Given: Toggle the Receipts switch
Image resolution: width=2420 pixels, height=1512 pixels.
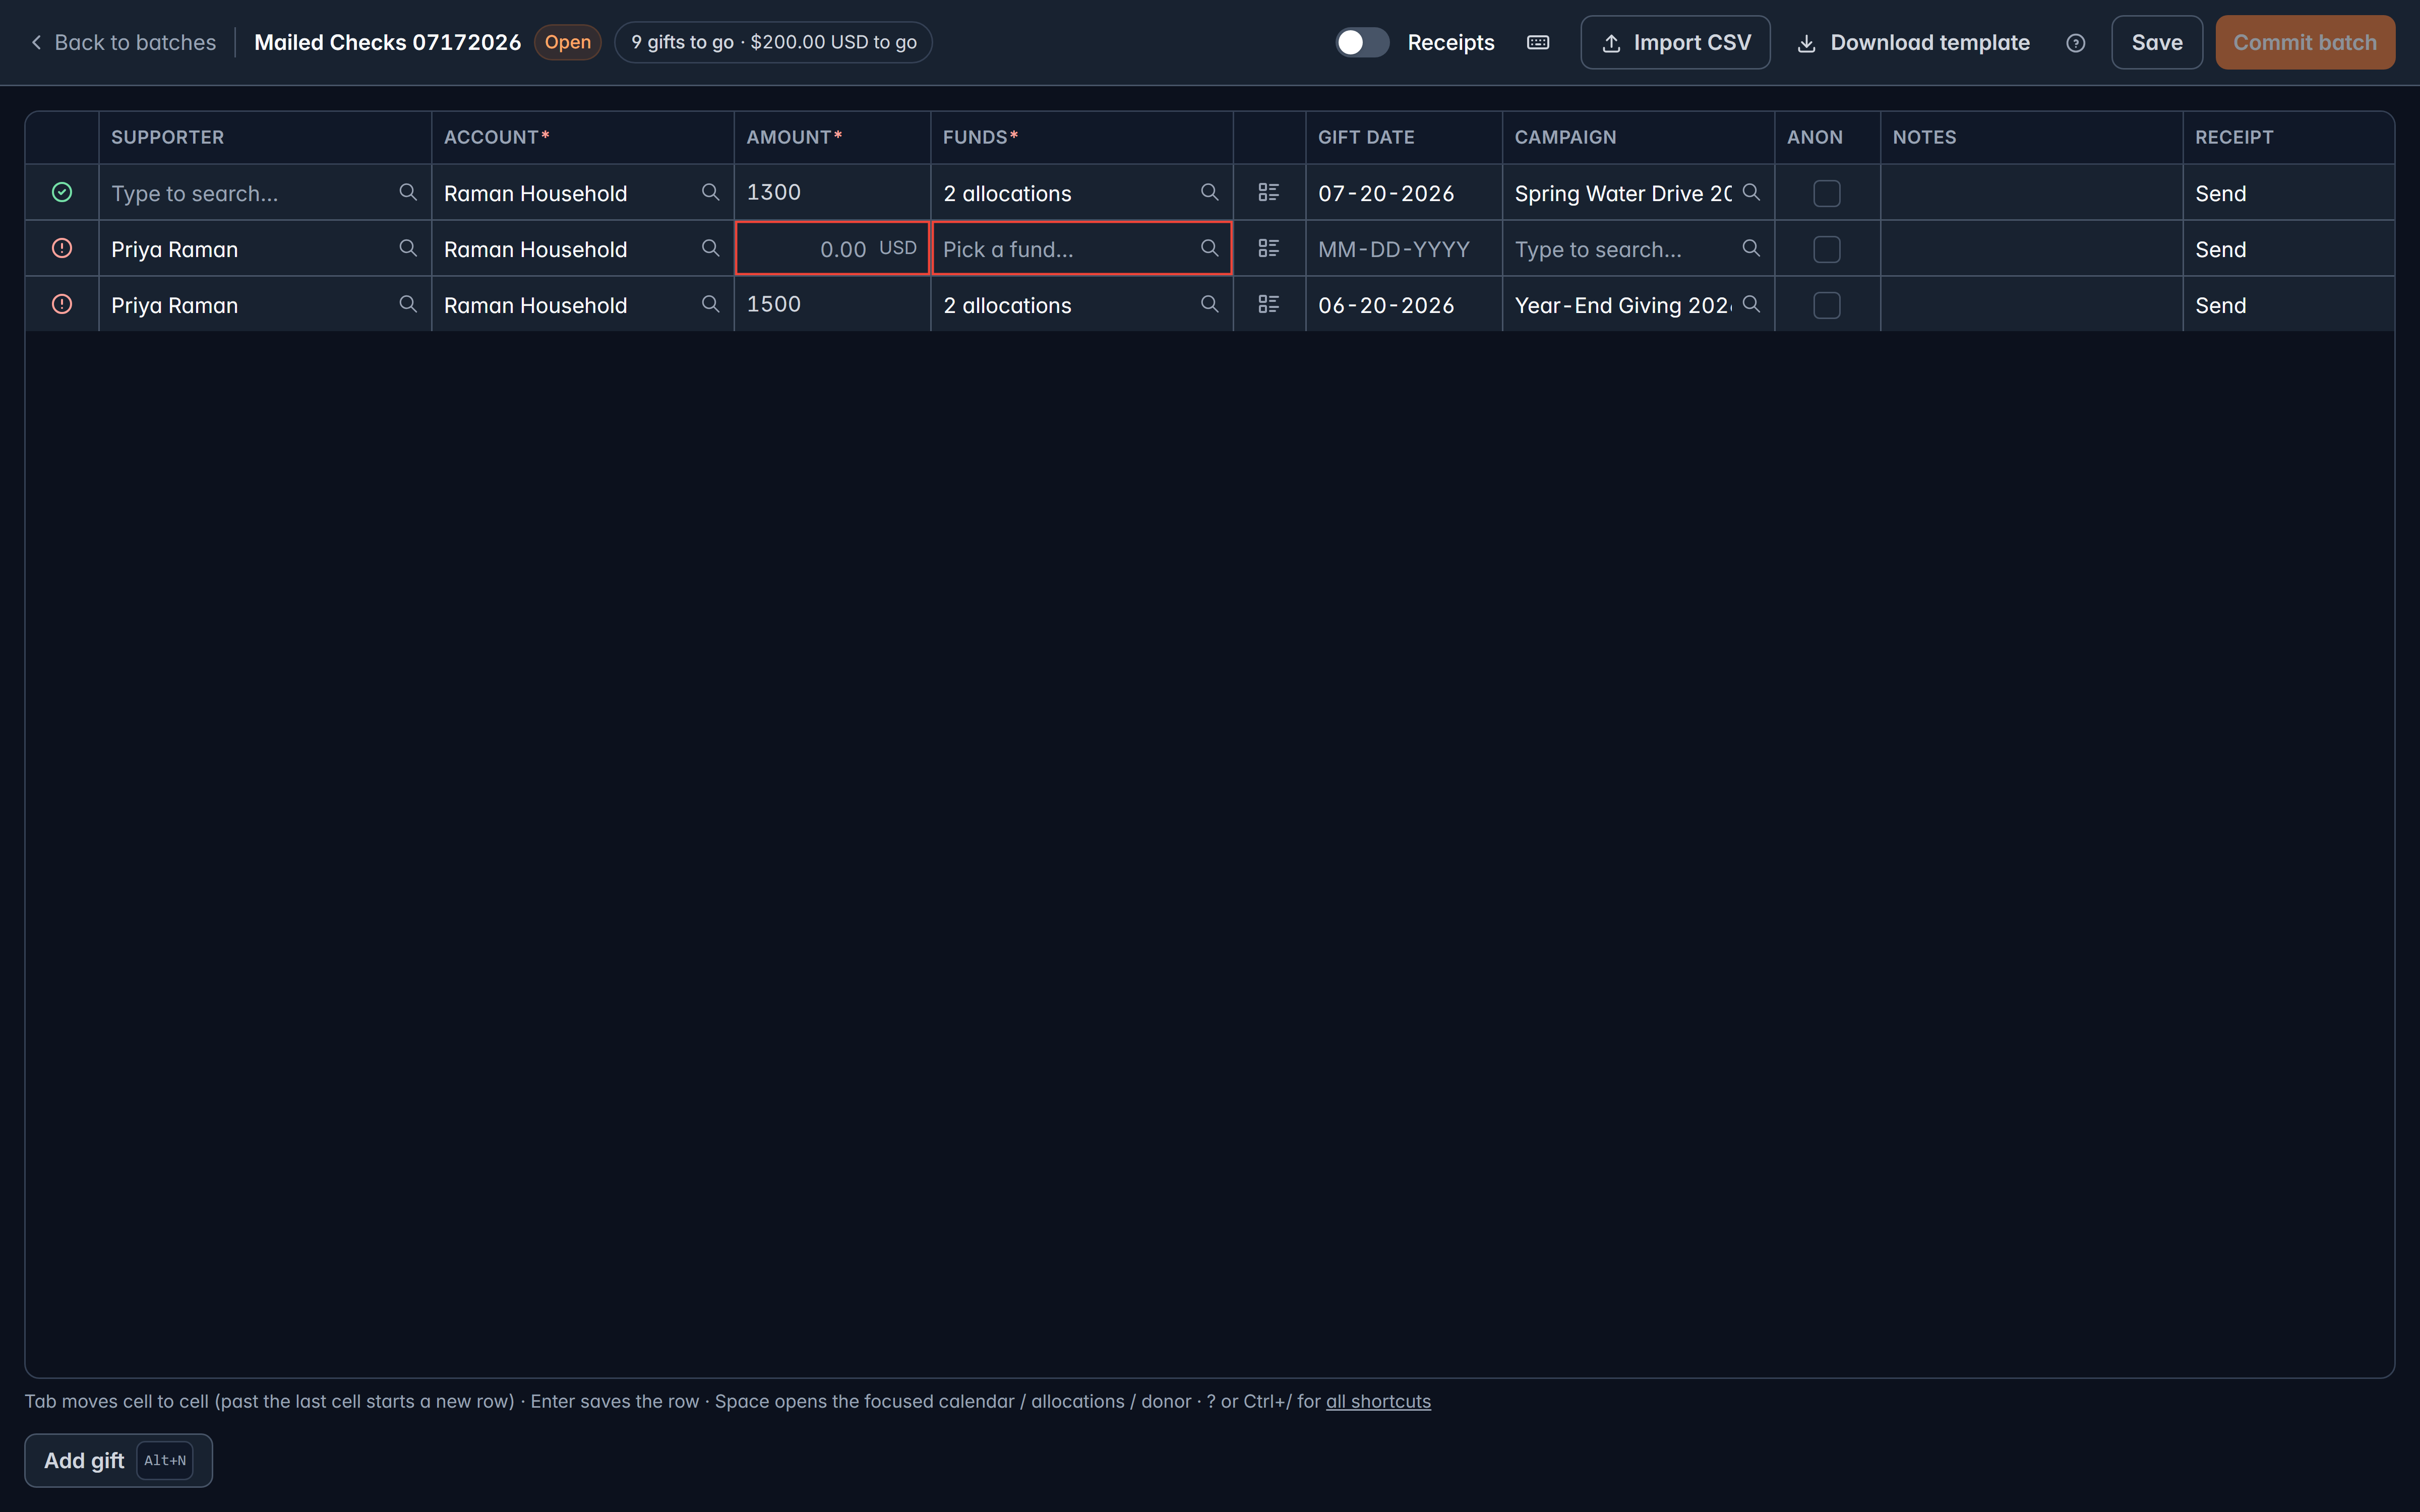Looking at the screenshot, I should (x=1362, y=42).
